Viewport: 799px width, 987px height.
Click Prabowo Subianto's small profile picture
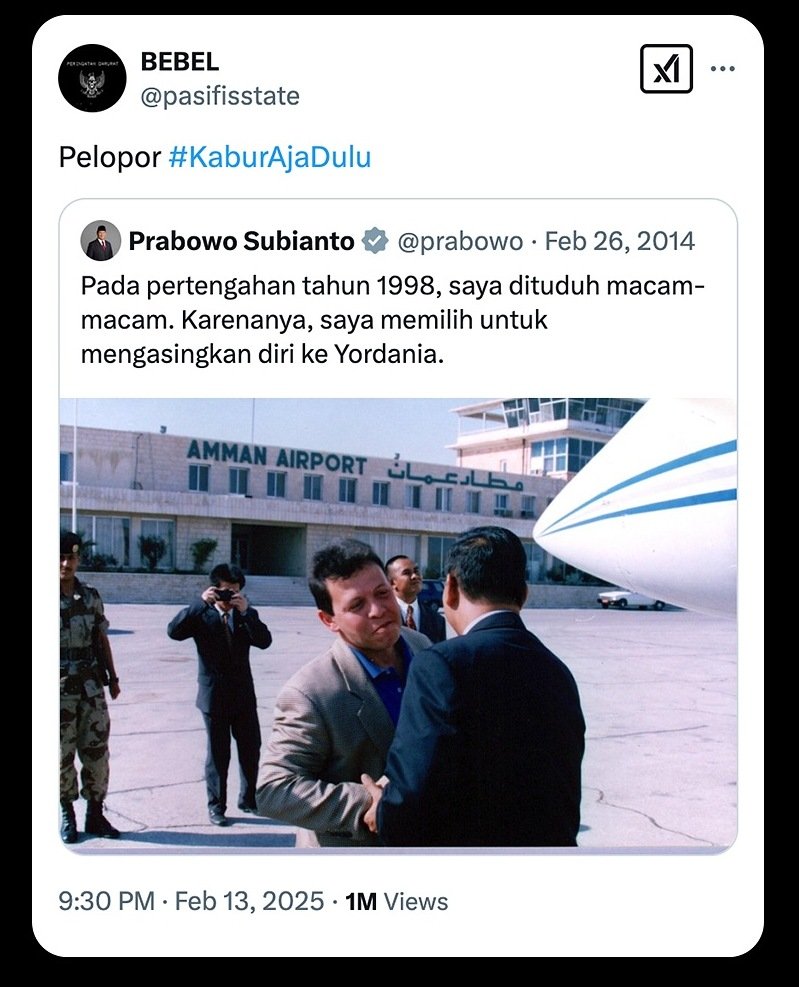point(100,241)
